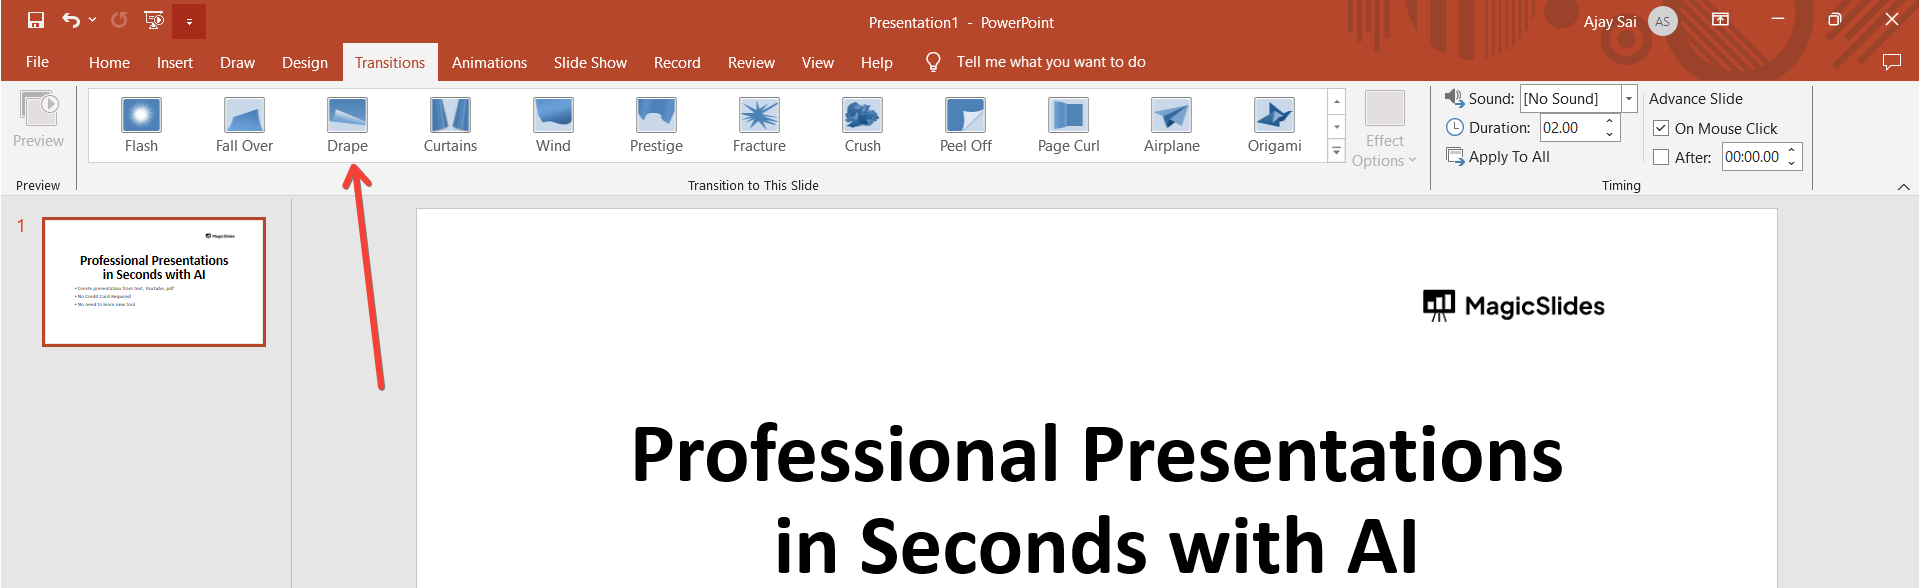Open Ribbon Display Options
The image size is (1919, 588).
[x=1720, y=20]
